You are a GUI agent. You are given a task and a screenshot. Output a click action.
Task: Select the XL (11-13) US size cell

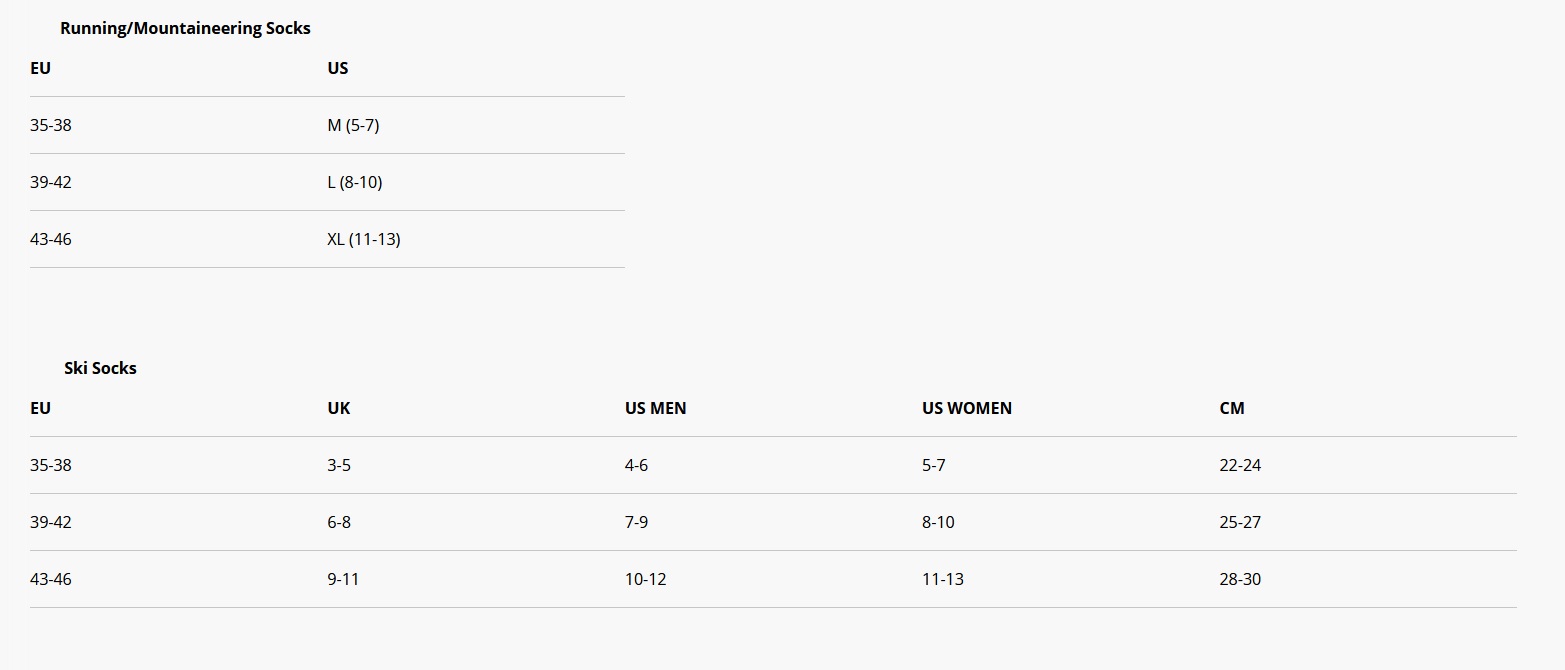(x=364, y=239)
